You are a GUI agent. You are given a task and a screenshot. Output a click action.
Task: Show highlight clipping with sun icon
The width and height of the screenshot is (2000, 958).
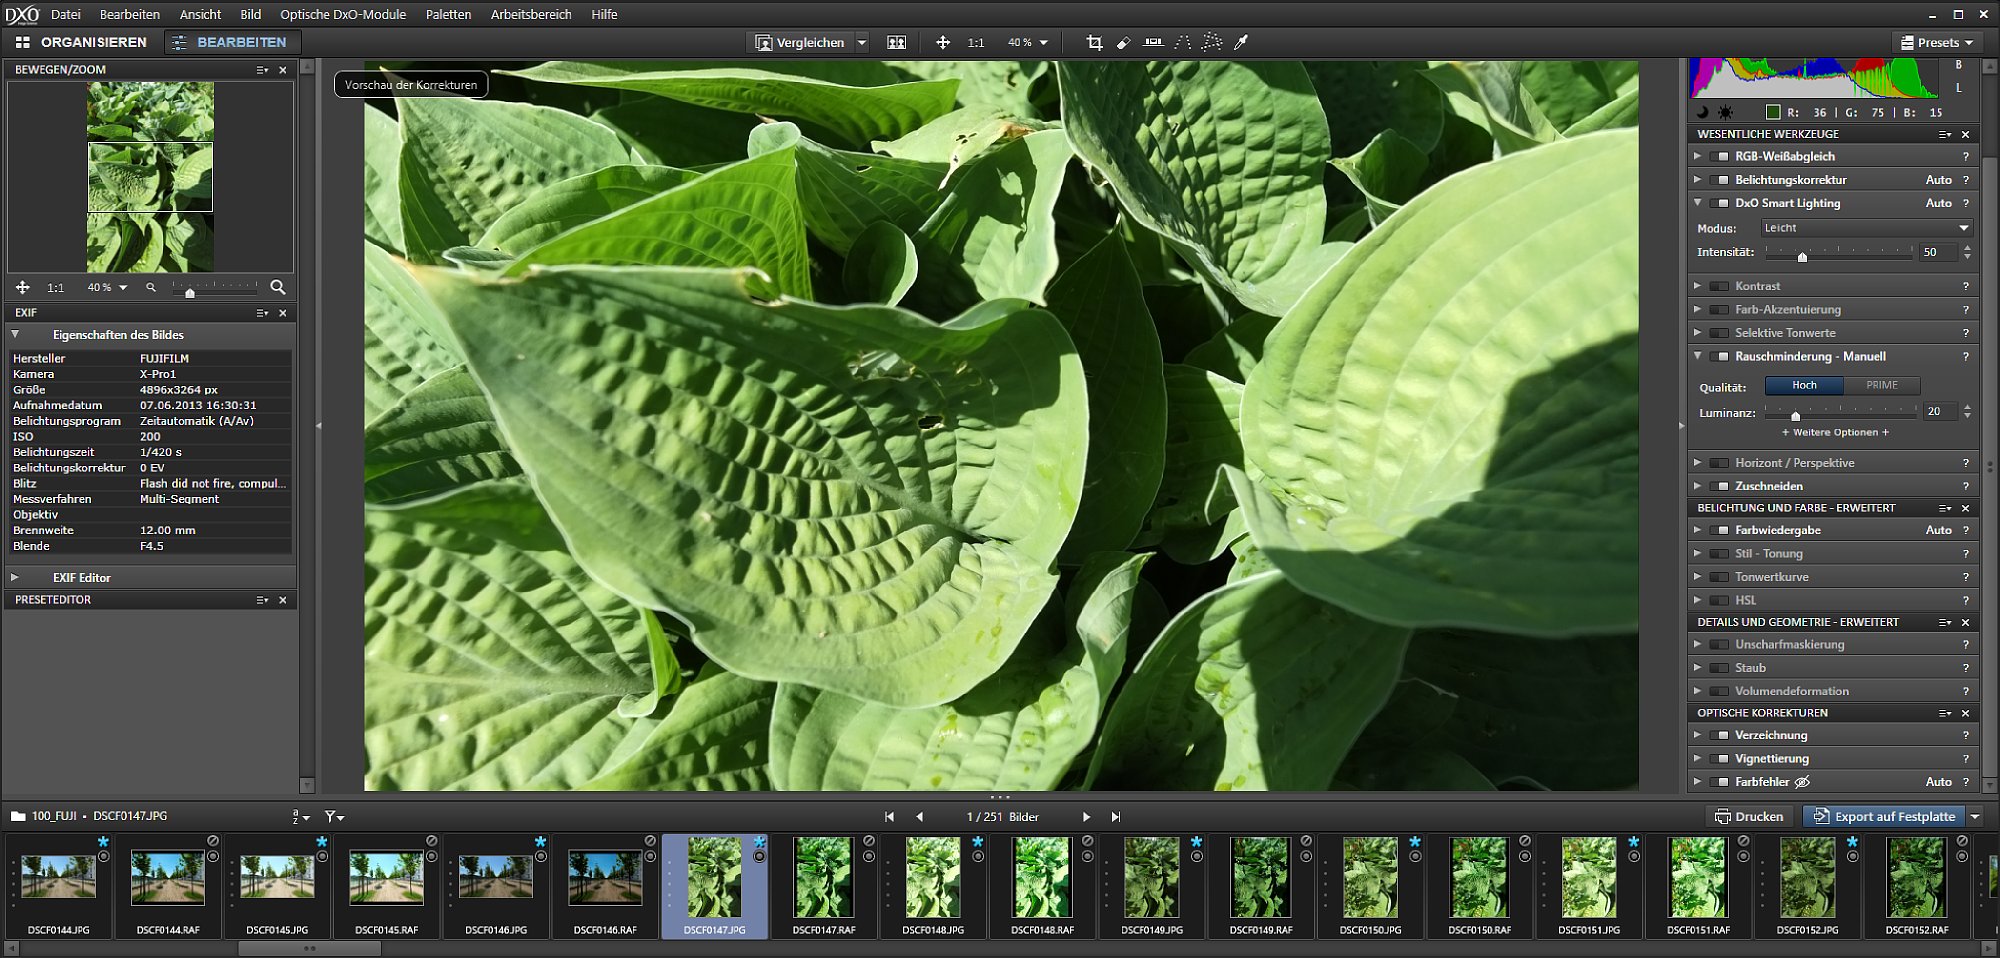(x=1725, y=113)
